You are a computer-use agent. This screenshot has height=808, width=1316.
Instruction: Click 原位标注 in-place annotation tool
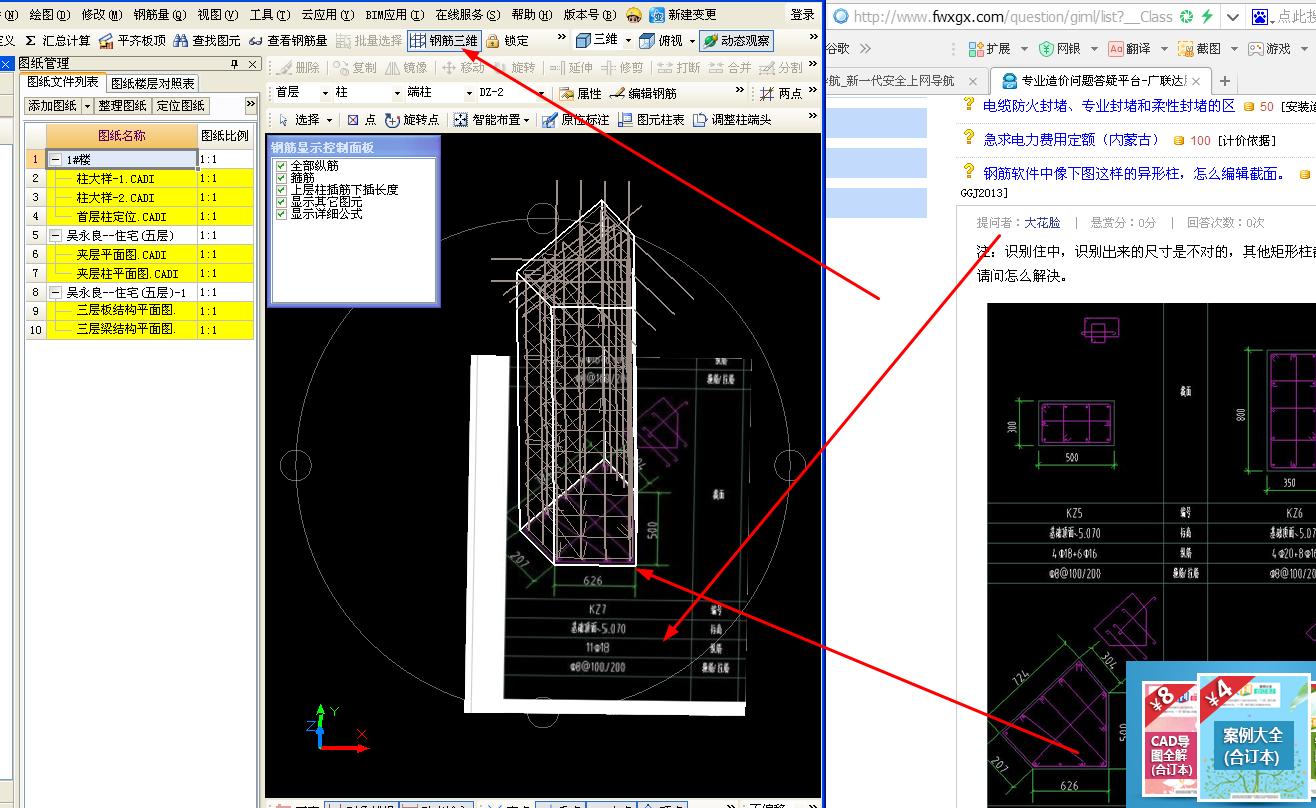click(575, 119)
